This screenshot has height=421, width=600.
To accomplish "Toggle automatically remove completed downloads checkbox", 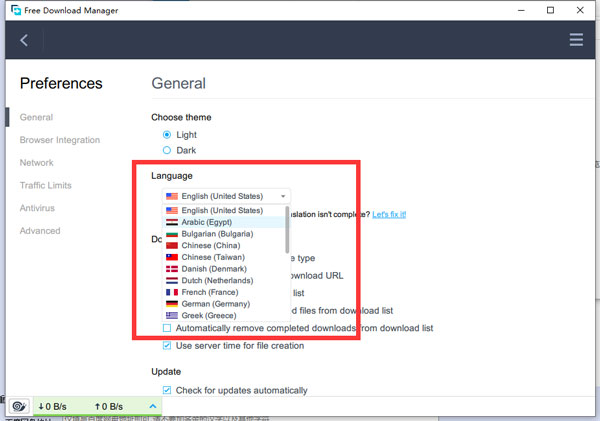I will (x=167, y=328).
